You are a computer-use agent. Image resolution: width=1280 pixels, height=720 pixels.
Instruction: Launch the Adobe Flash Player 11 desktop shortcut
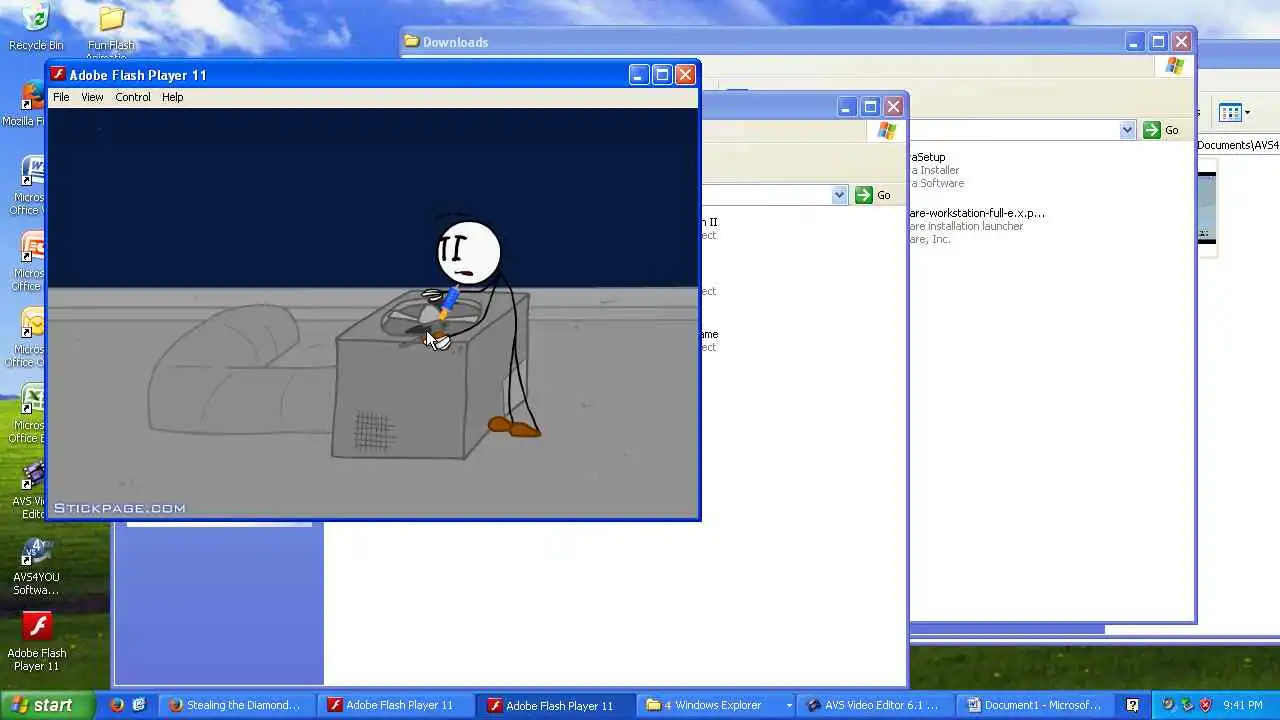[37, 642]
